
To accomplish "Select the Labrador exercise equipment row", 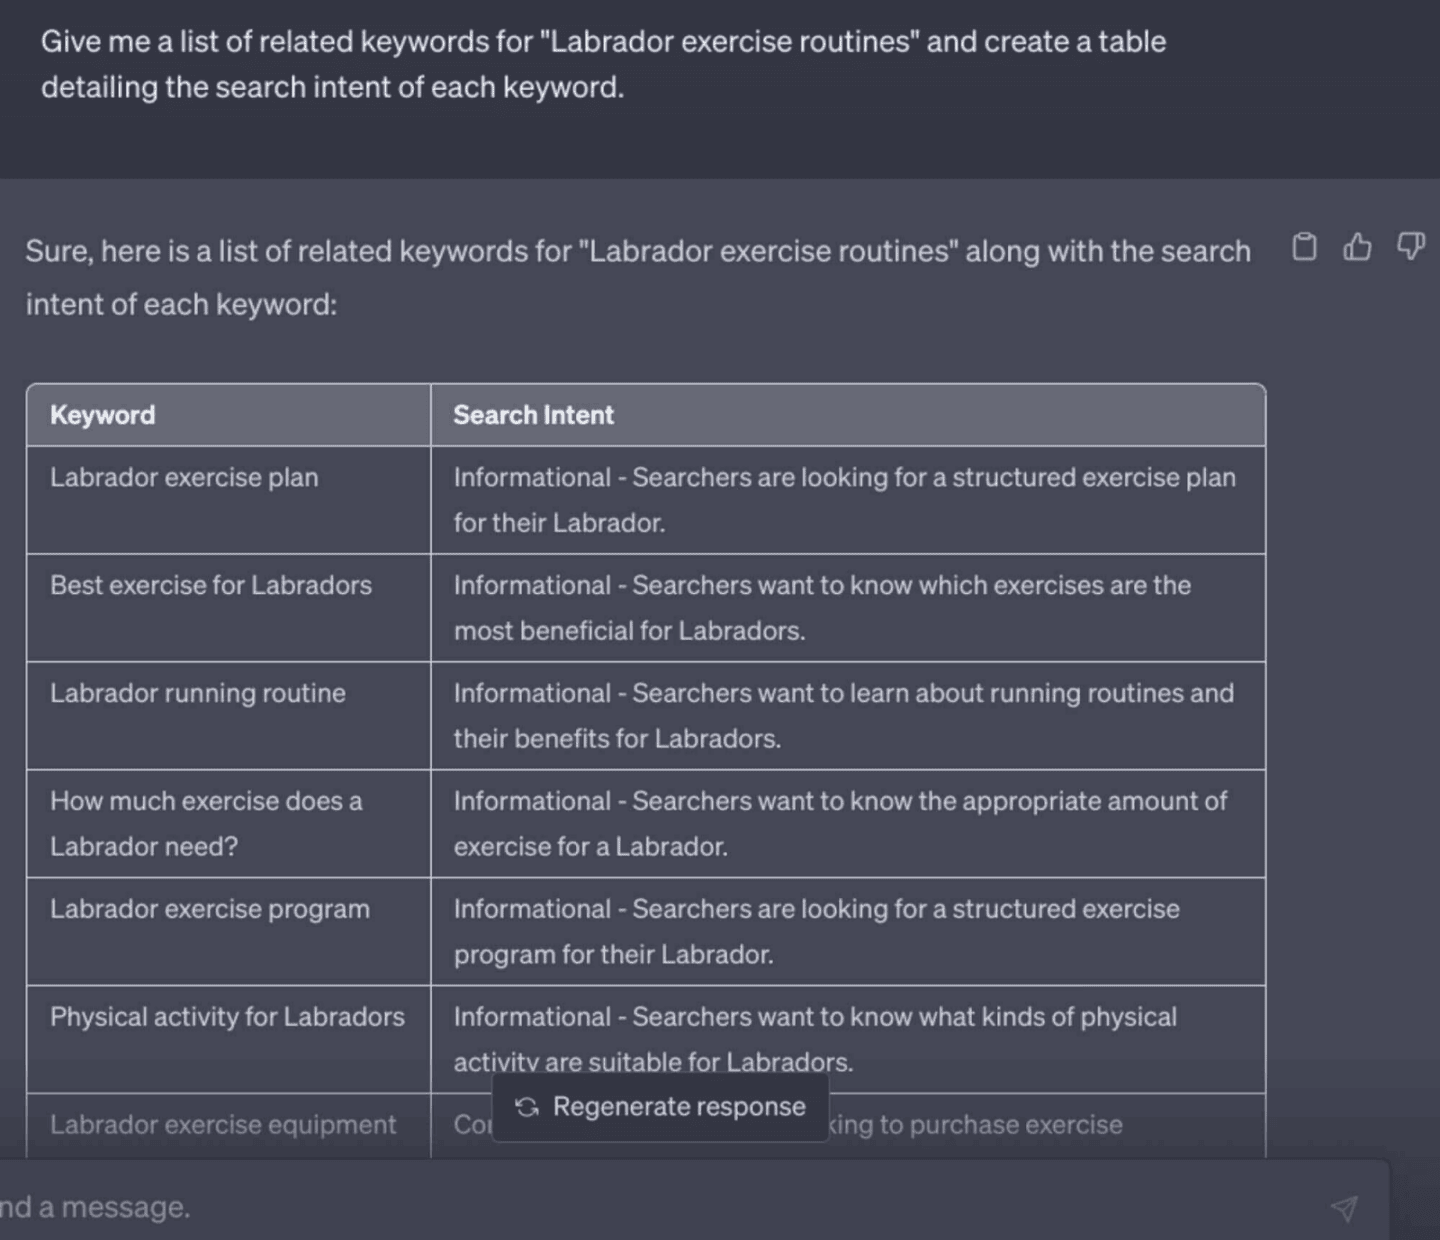I will coord(222,1124).
